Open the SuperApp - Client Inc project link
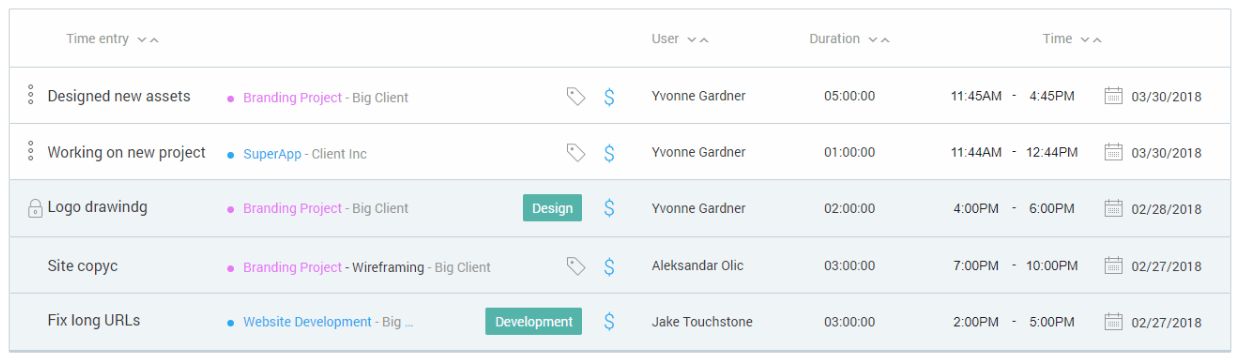 [305, 154]
